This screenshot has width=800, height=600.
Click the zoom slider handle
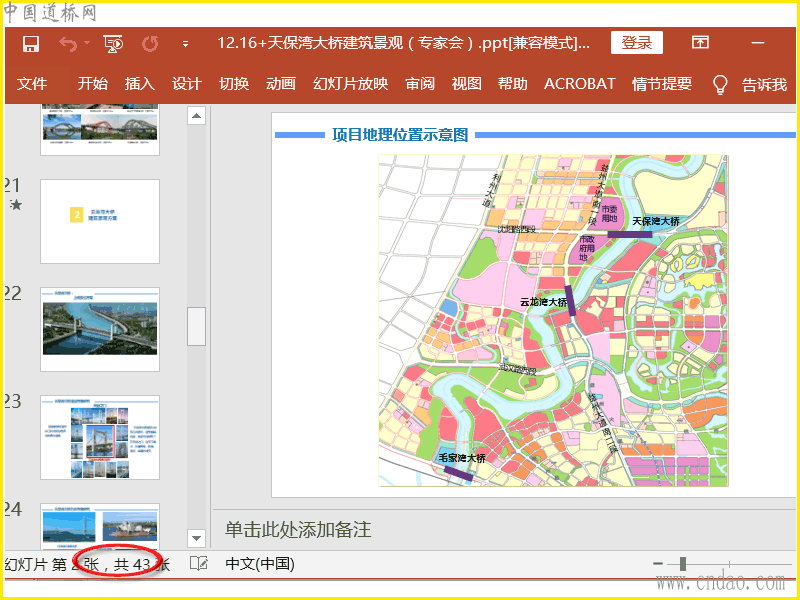pyautogui.click(x=683, y=564)
